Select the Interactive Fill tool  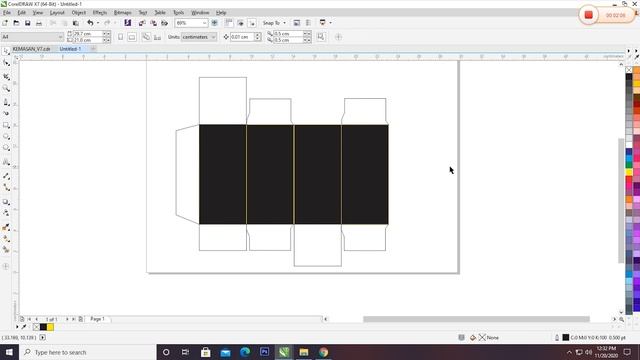pos(6,239)
